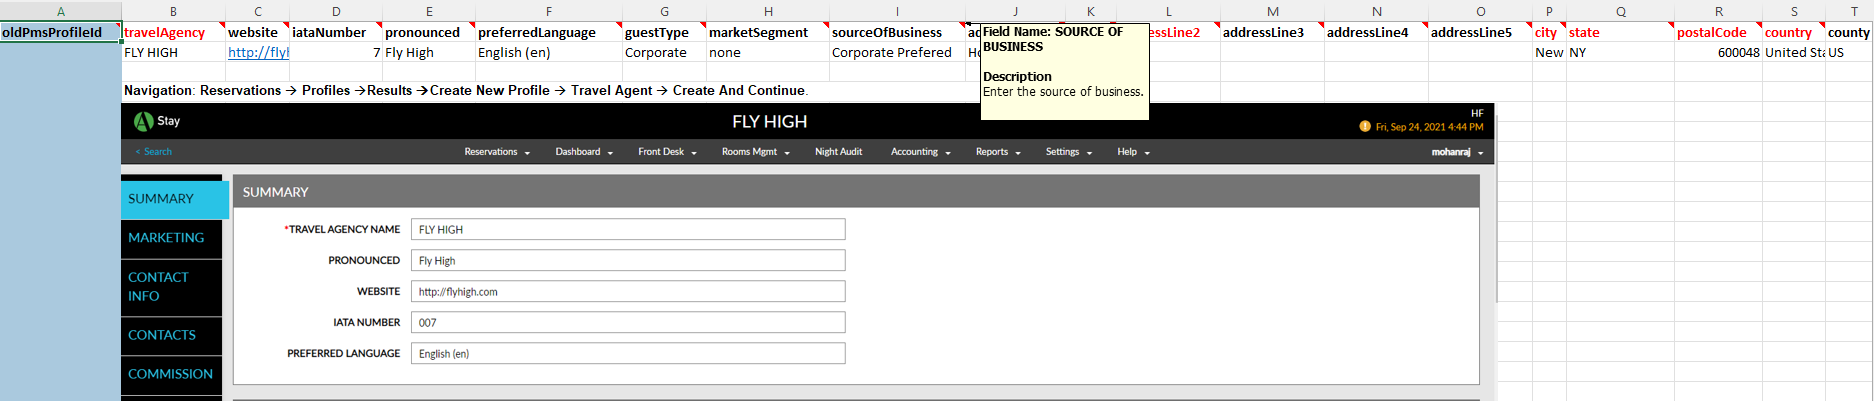1874x401 pixels.
Task: Select the iataNumber header cell
Action: point(335,32)
